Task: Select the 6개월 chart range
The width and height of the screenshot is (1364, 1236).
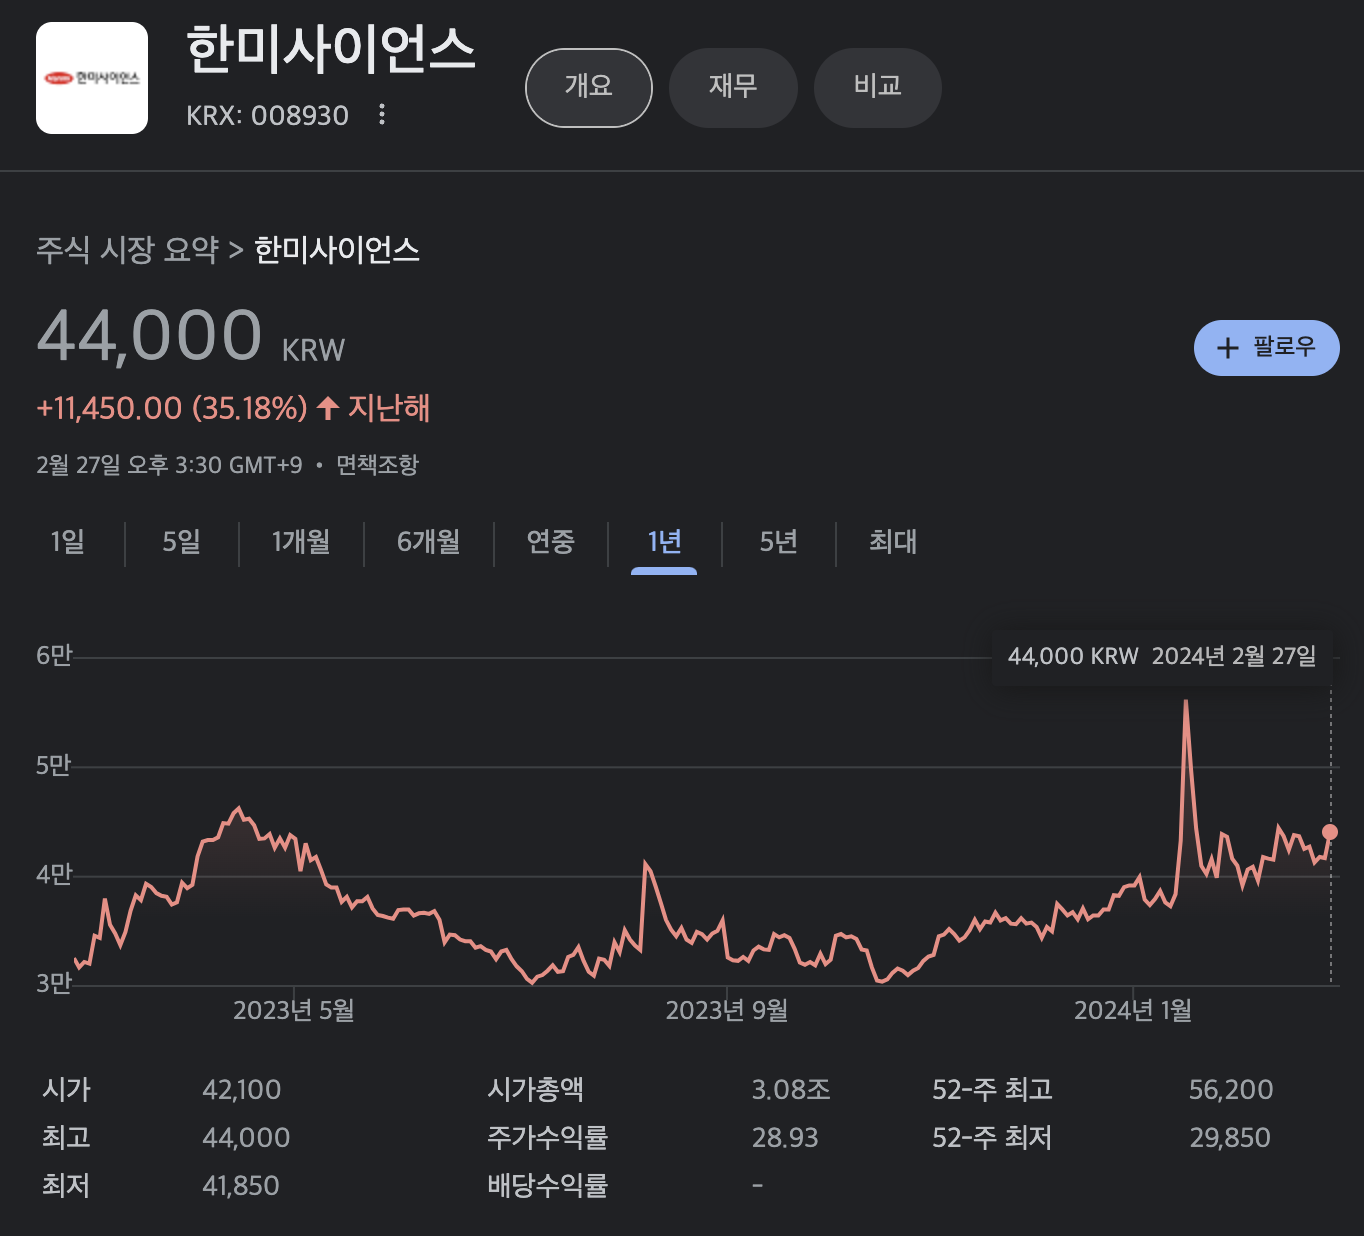Action: [428, 542]
